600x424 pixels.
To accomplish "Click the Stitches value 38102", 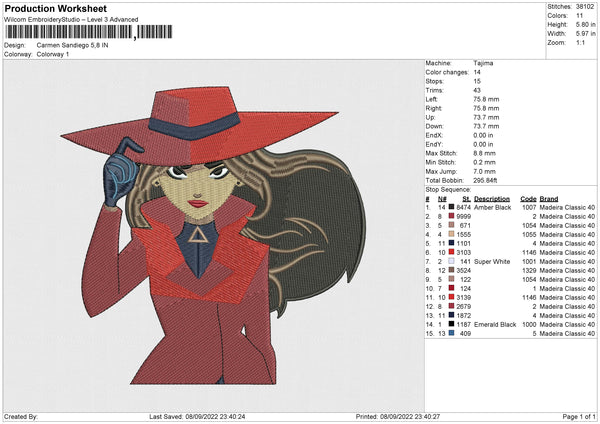I will [x=585, y=7].
